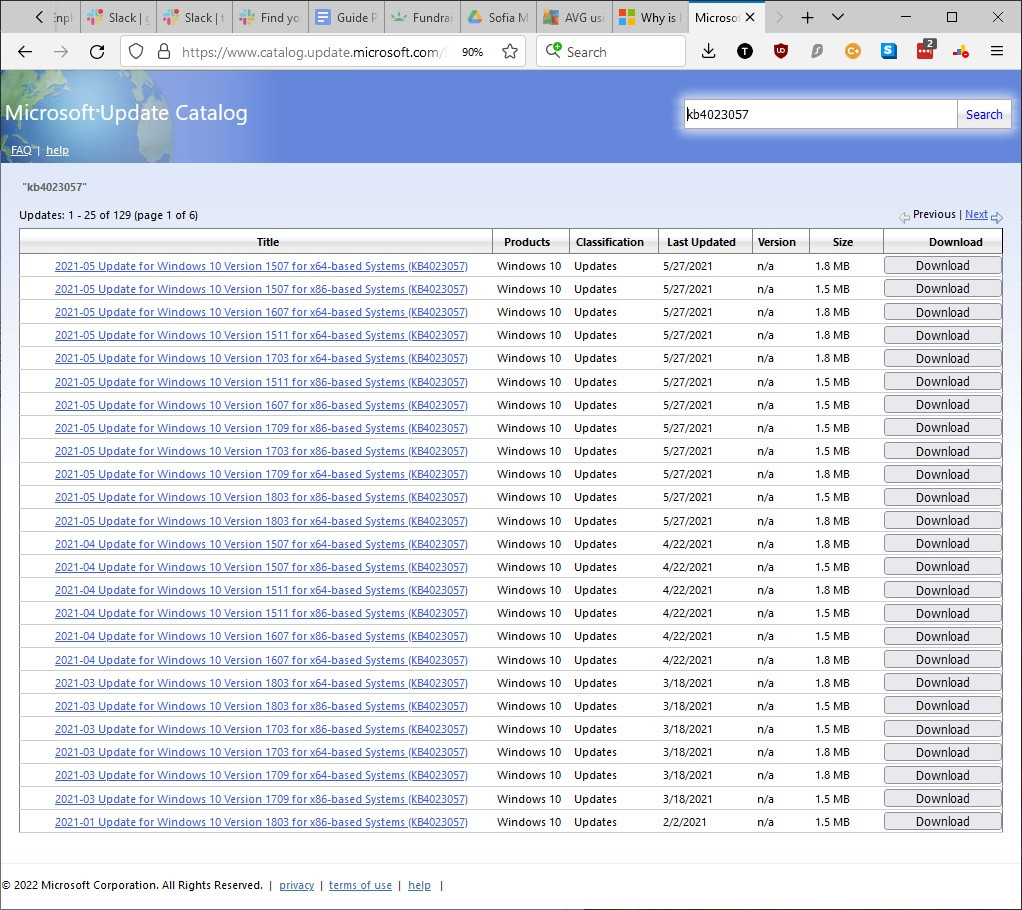Click the orange C+ extension icon
The image size is (1022, 910).
pyautogui.click(x=853, y=51)
